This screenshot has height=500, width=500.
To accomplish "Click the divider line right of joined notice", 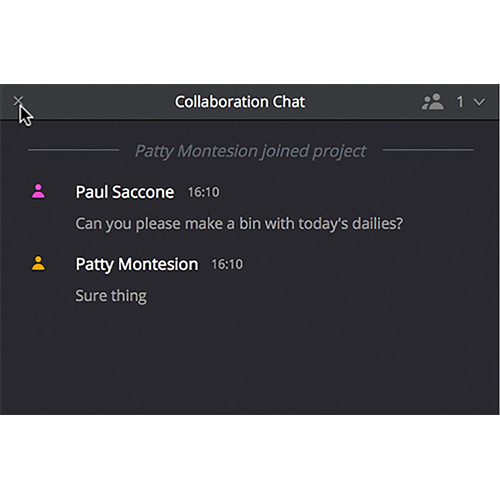I will tap(428, 150).
